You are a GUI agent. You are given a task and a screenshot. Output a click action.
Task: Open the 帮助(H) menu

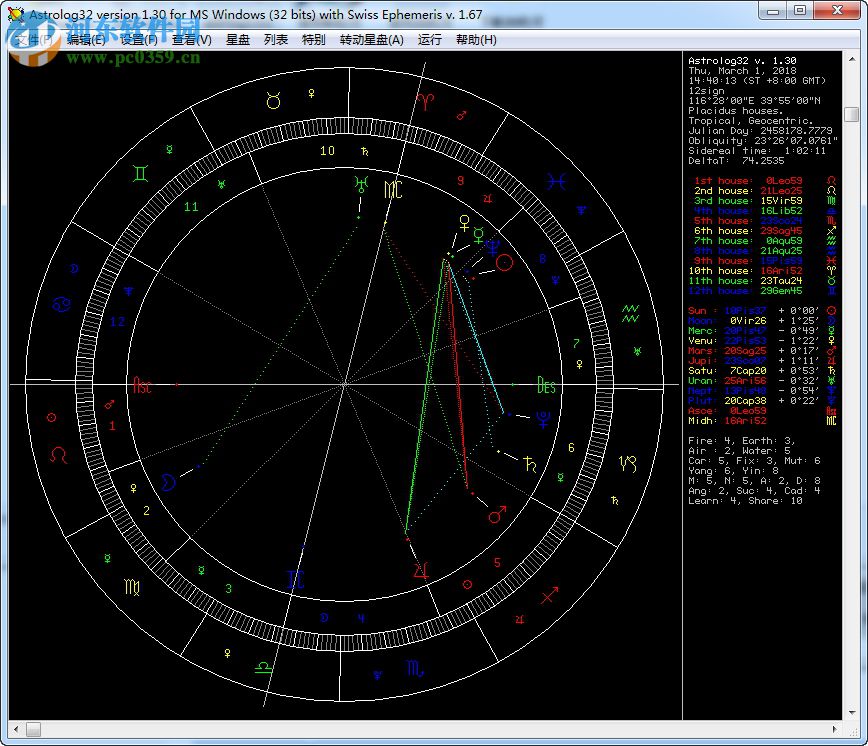click(x=476, y=40)
